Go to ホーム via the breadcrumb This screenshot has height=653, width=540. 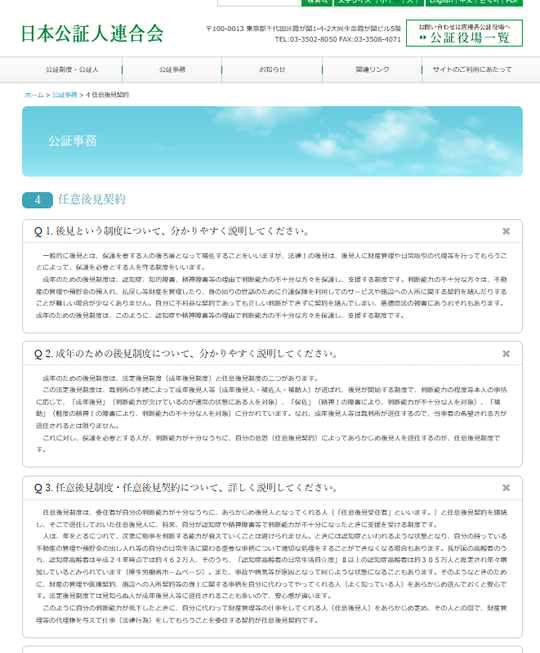34,95
